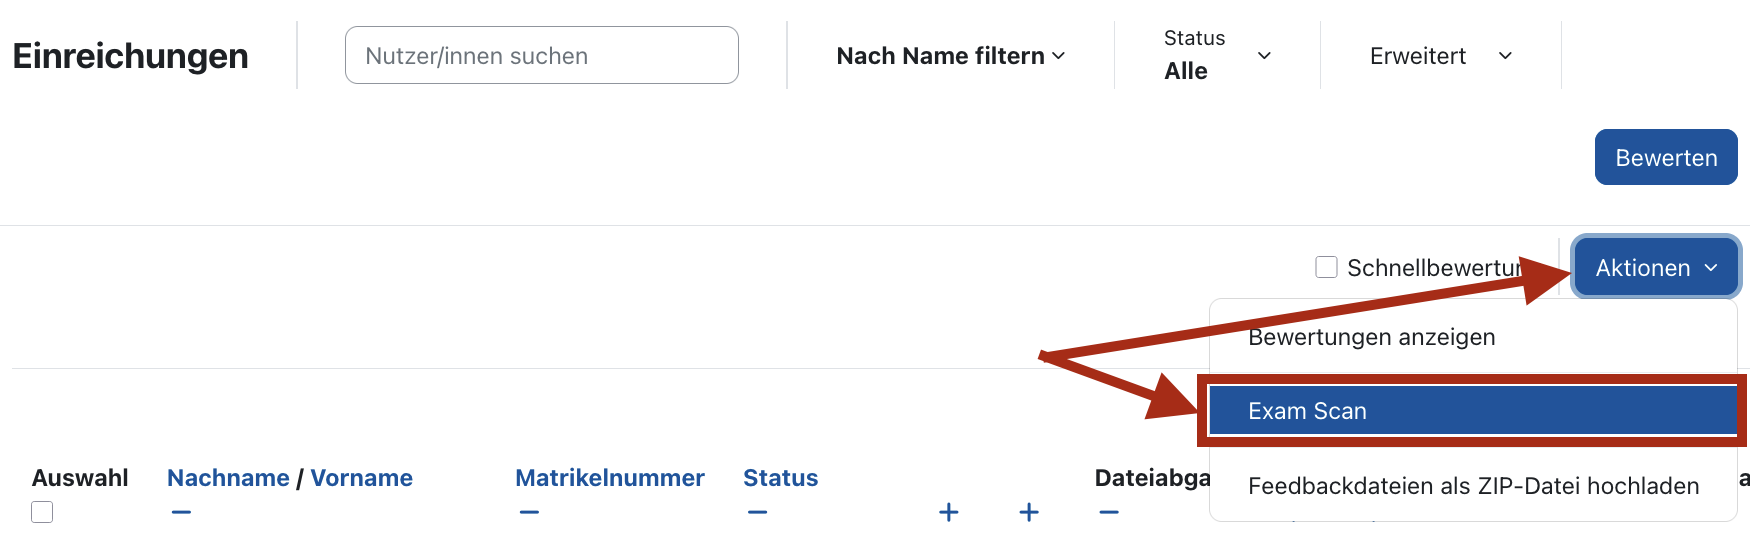Click minus icon under Matrikelnummer header
Viewport: 1750px width, 540px height.
[529, 513]
